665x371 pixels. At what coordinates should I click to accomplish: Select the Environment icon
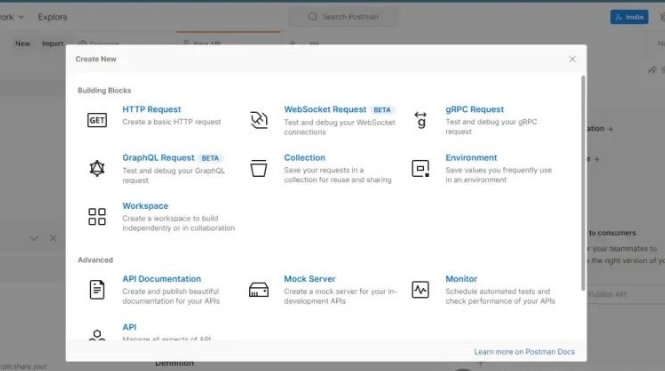pyautogui.click(x=420, y=168)
